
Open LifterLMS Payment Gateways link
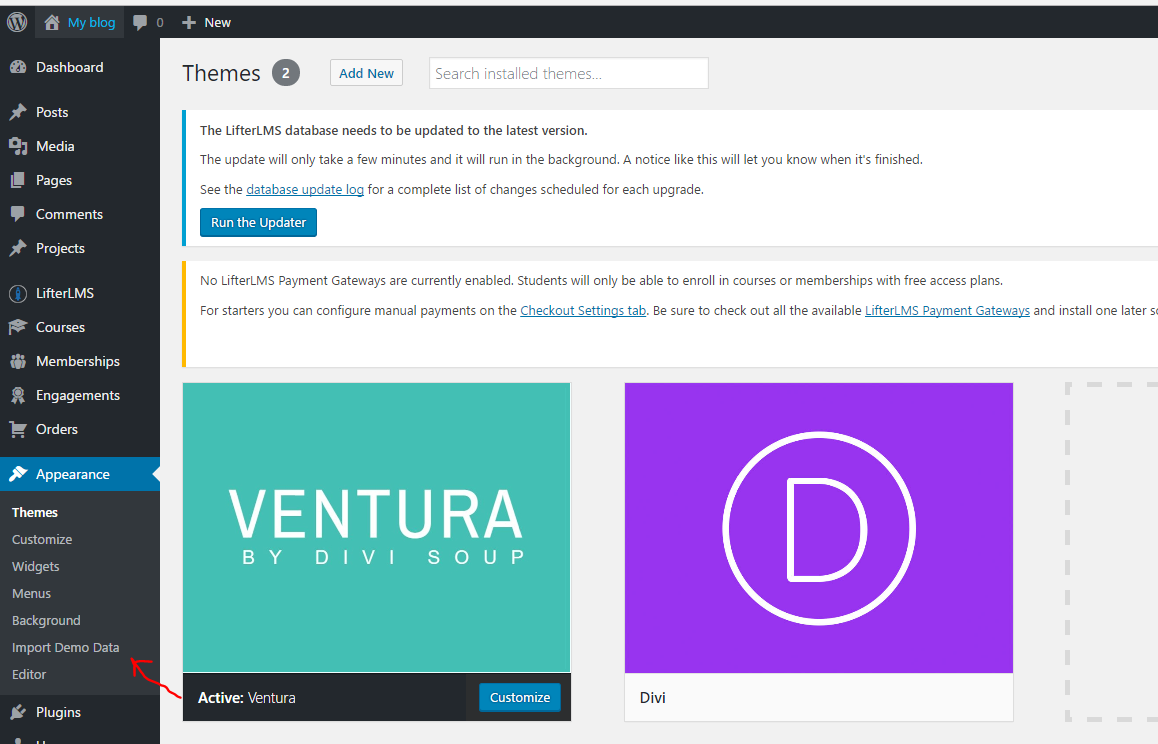coord(948,310)
